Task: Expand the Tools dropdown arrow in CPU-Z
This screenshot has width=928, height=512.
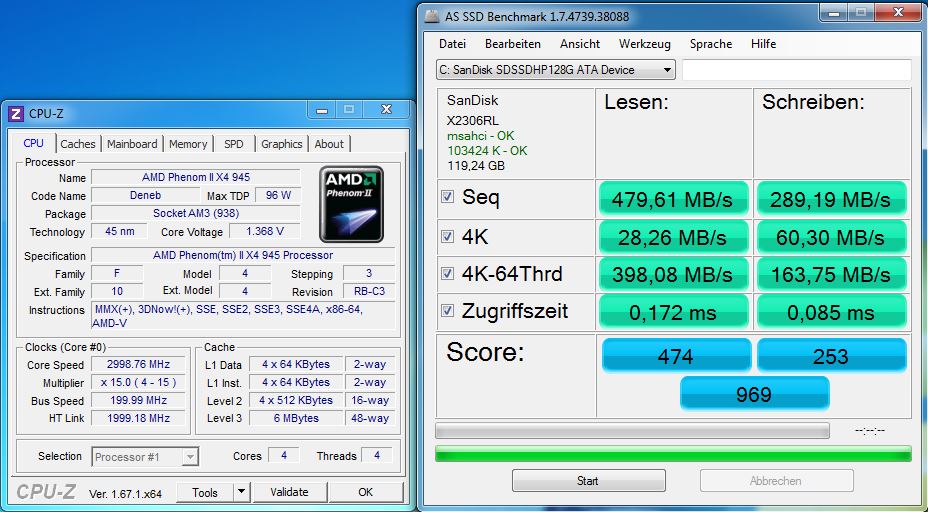Action: click(241, 492)
